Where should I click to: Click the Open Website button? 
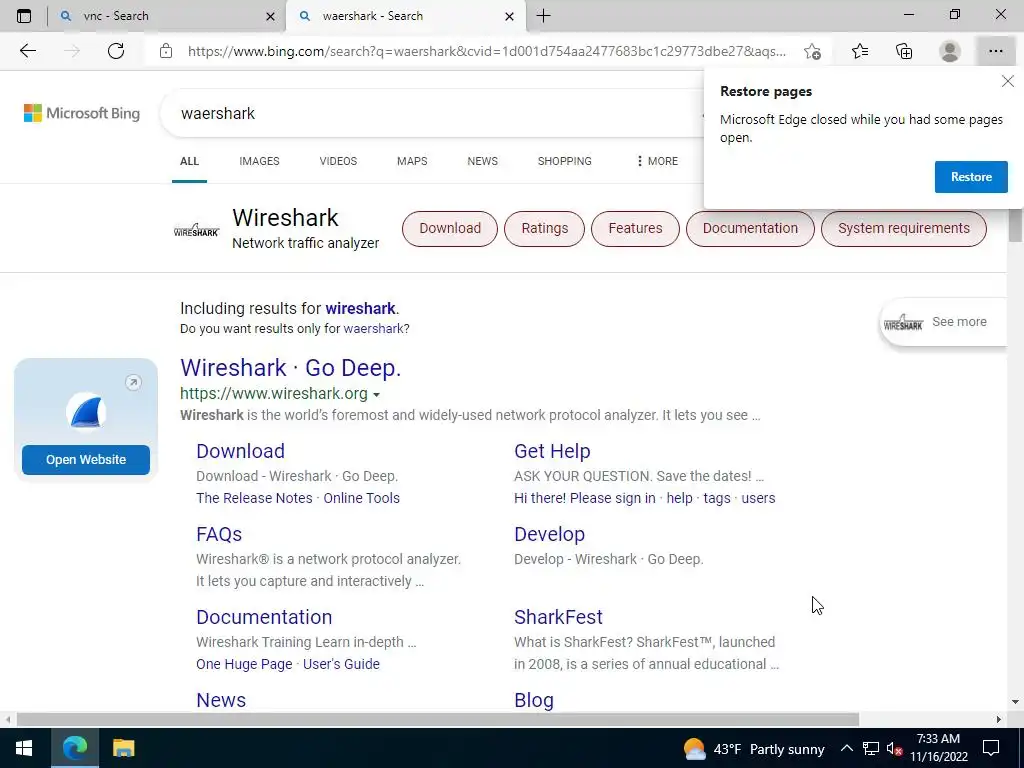[x=86, y=460]
